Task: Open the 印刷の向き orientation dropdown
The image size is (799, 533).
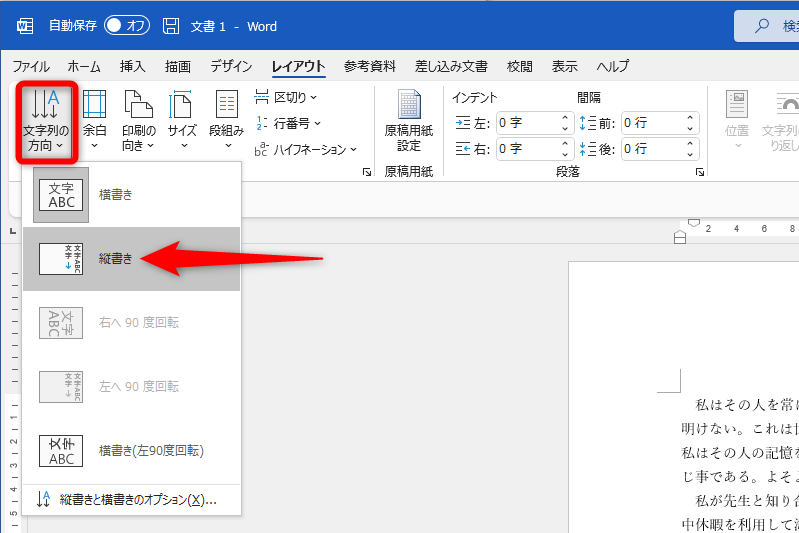Action: tap(139, 120)
